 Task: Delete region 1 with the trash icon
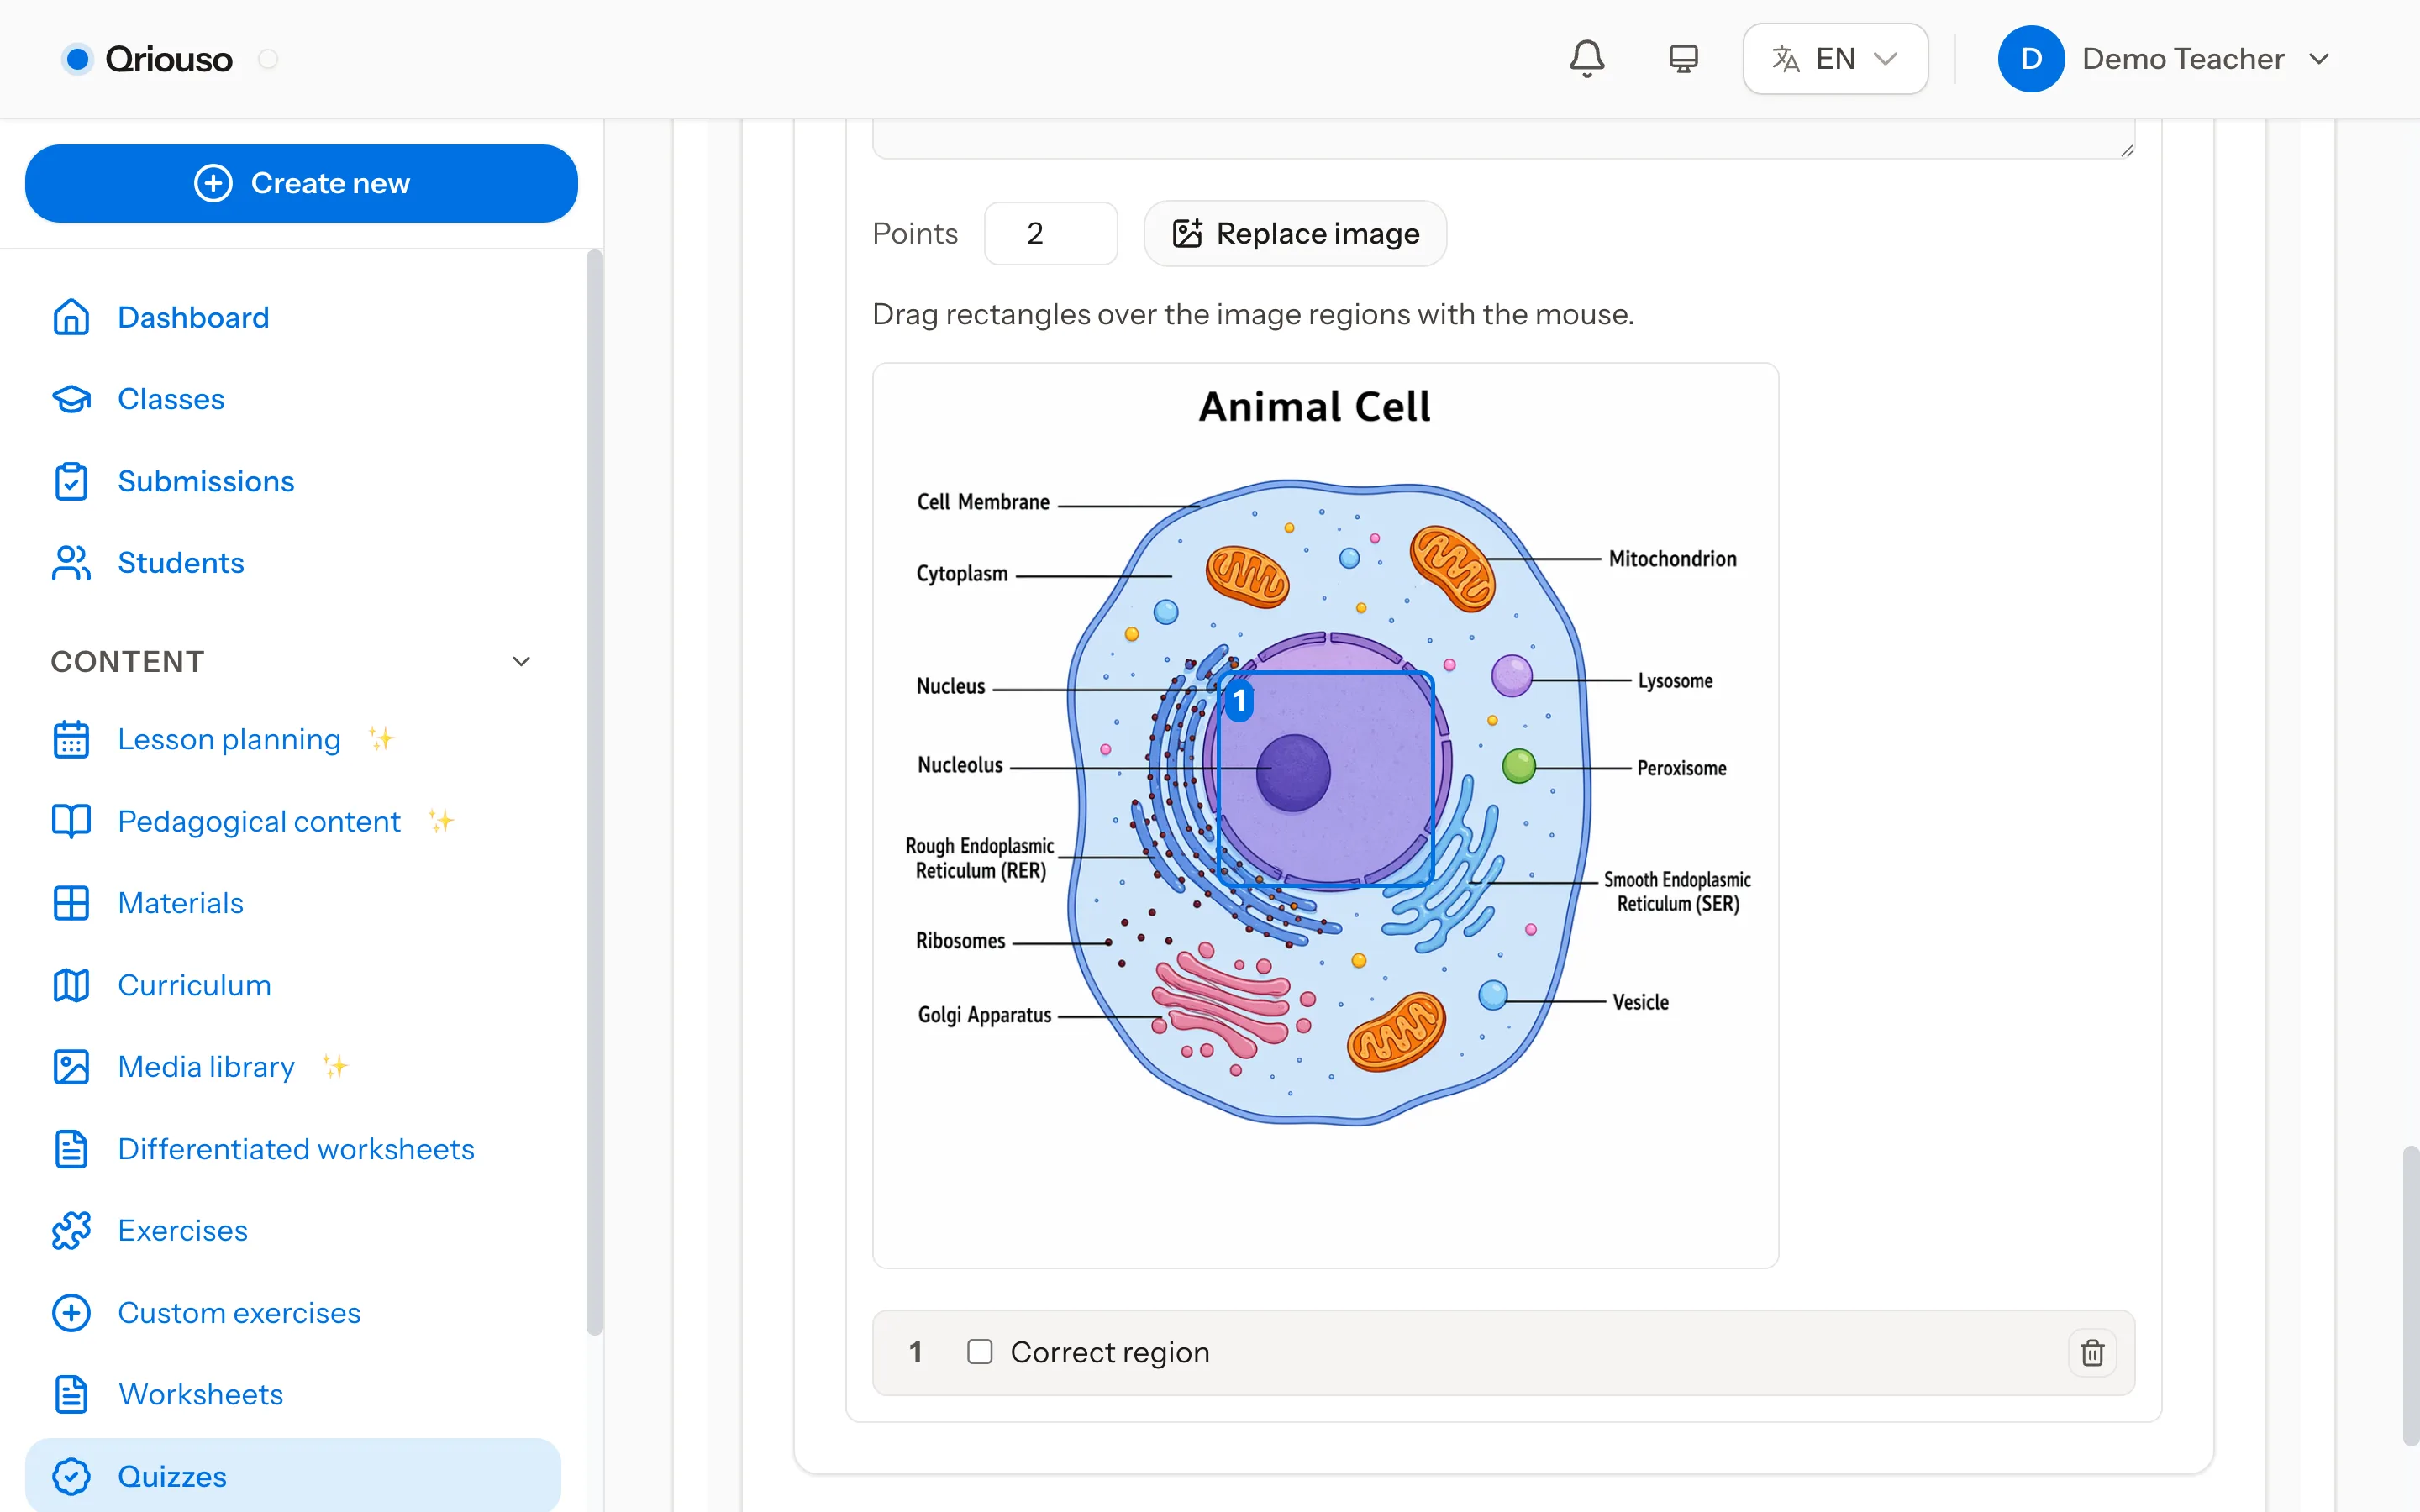(2092, 1352)
